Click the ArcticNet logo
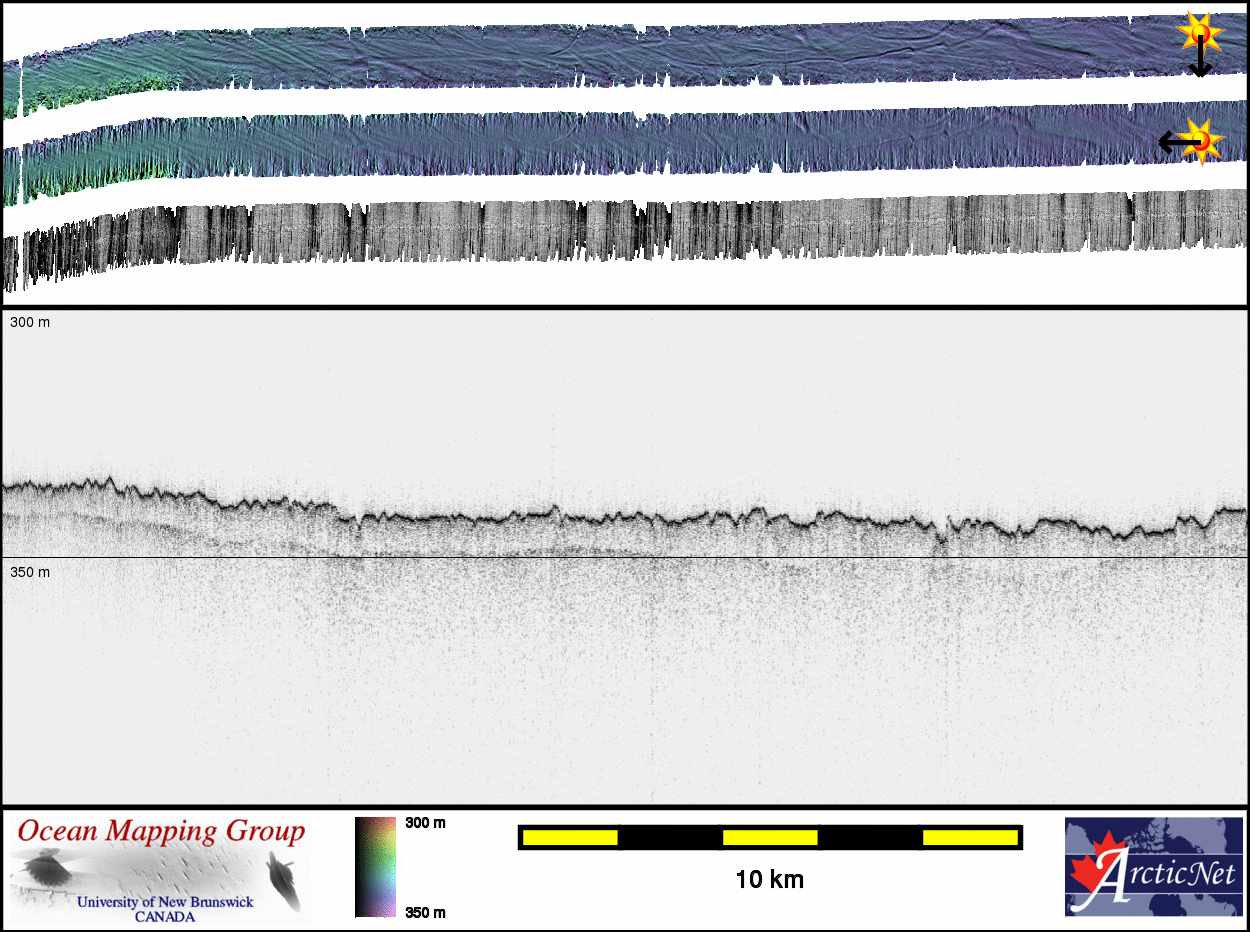 [x=1153, y=866]
